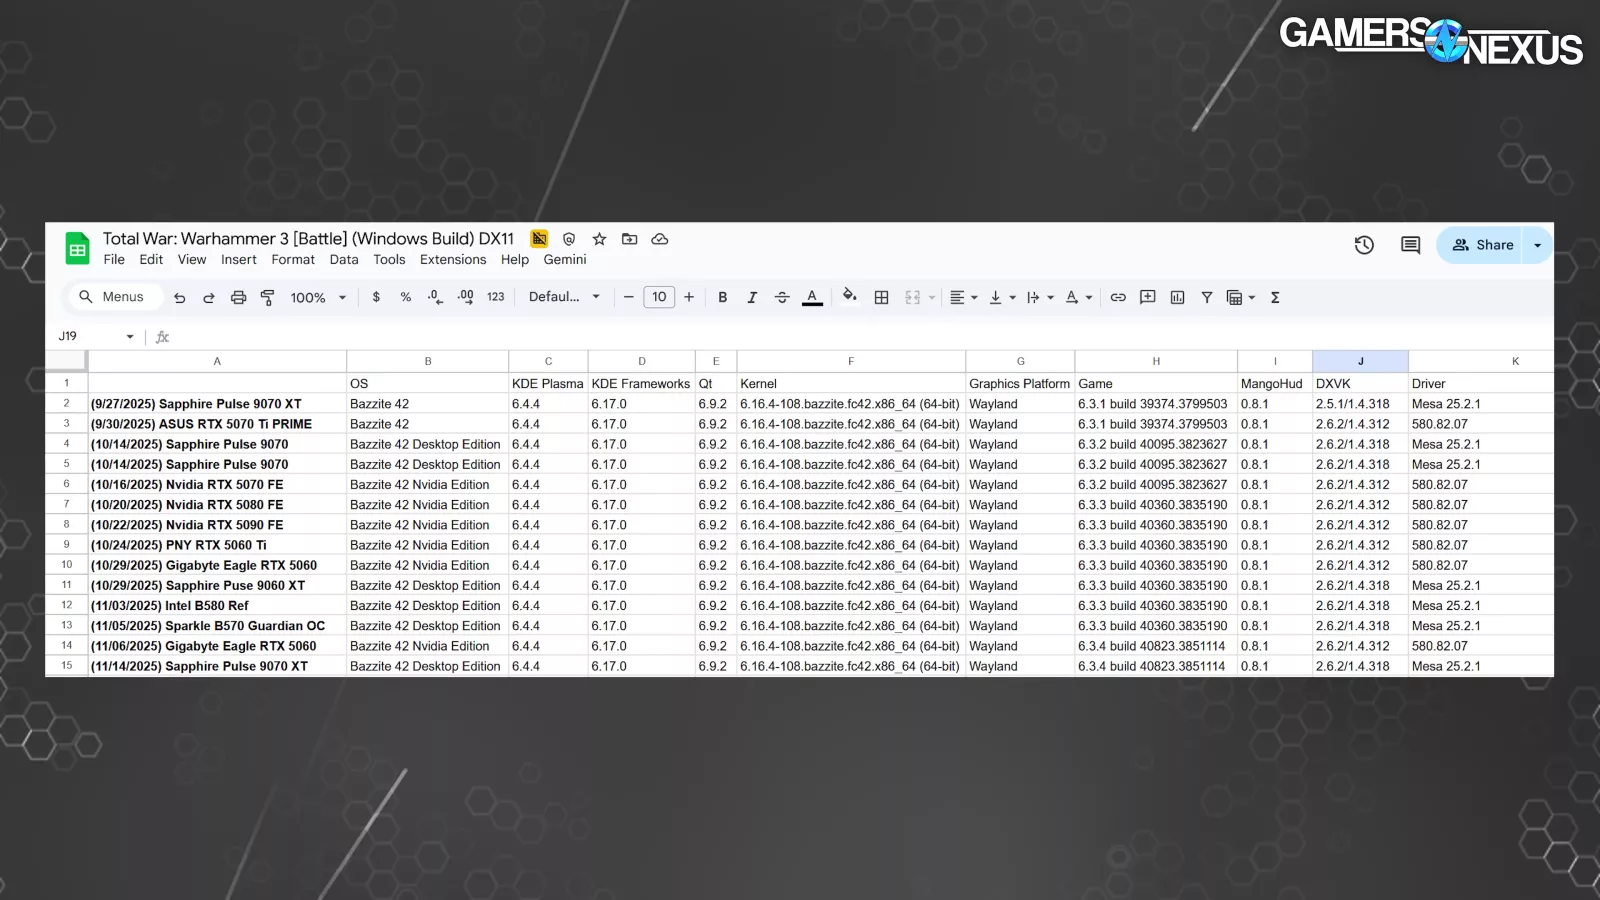Open the Data menu

pyautogui.click(x=343, y=260)
